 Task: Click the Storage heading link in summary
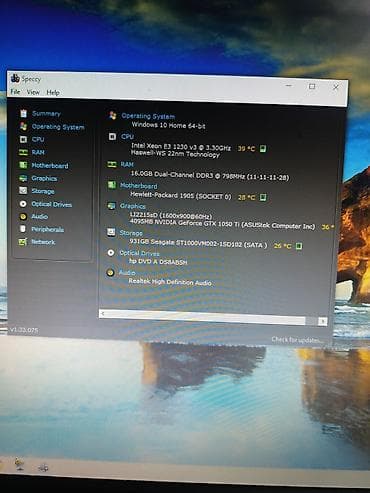pos(131,233)
